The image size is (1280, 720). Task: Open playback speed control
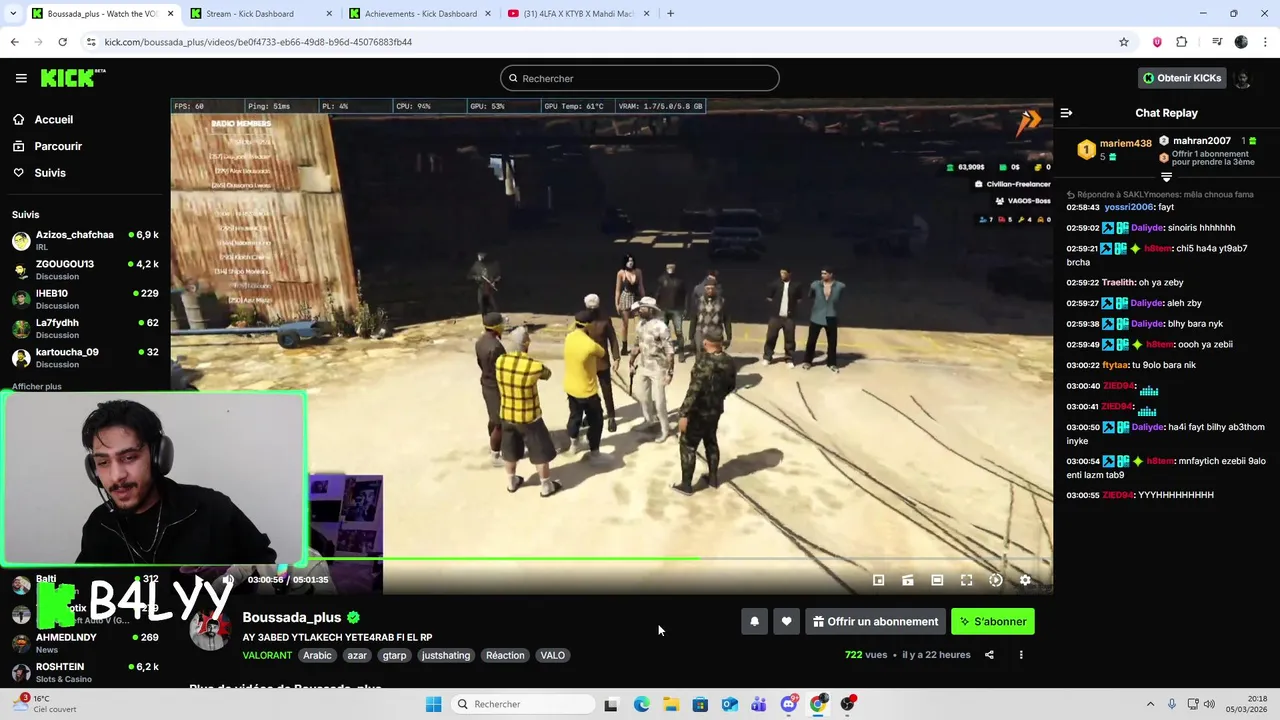coord(995,580)
